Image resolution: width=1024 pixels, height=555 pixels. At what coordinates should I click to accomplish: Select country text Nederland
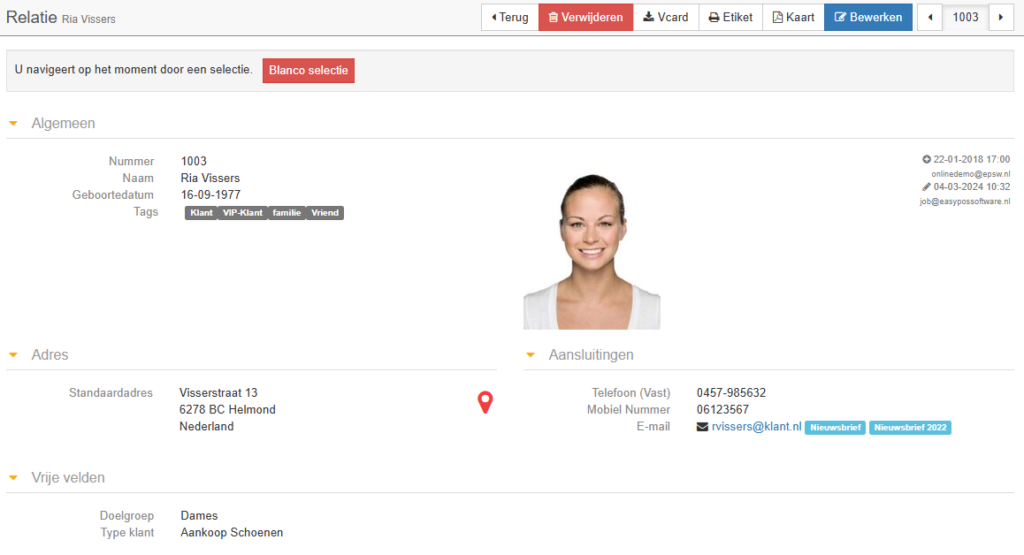pyautogui.click(x=206, y=427)
